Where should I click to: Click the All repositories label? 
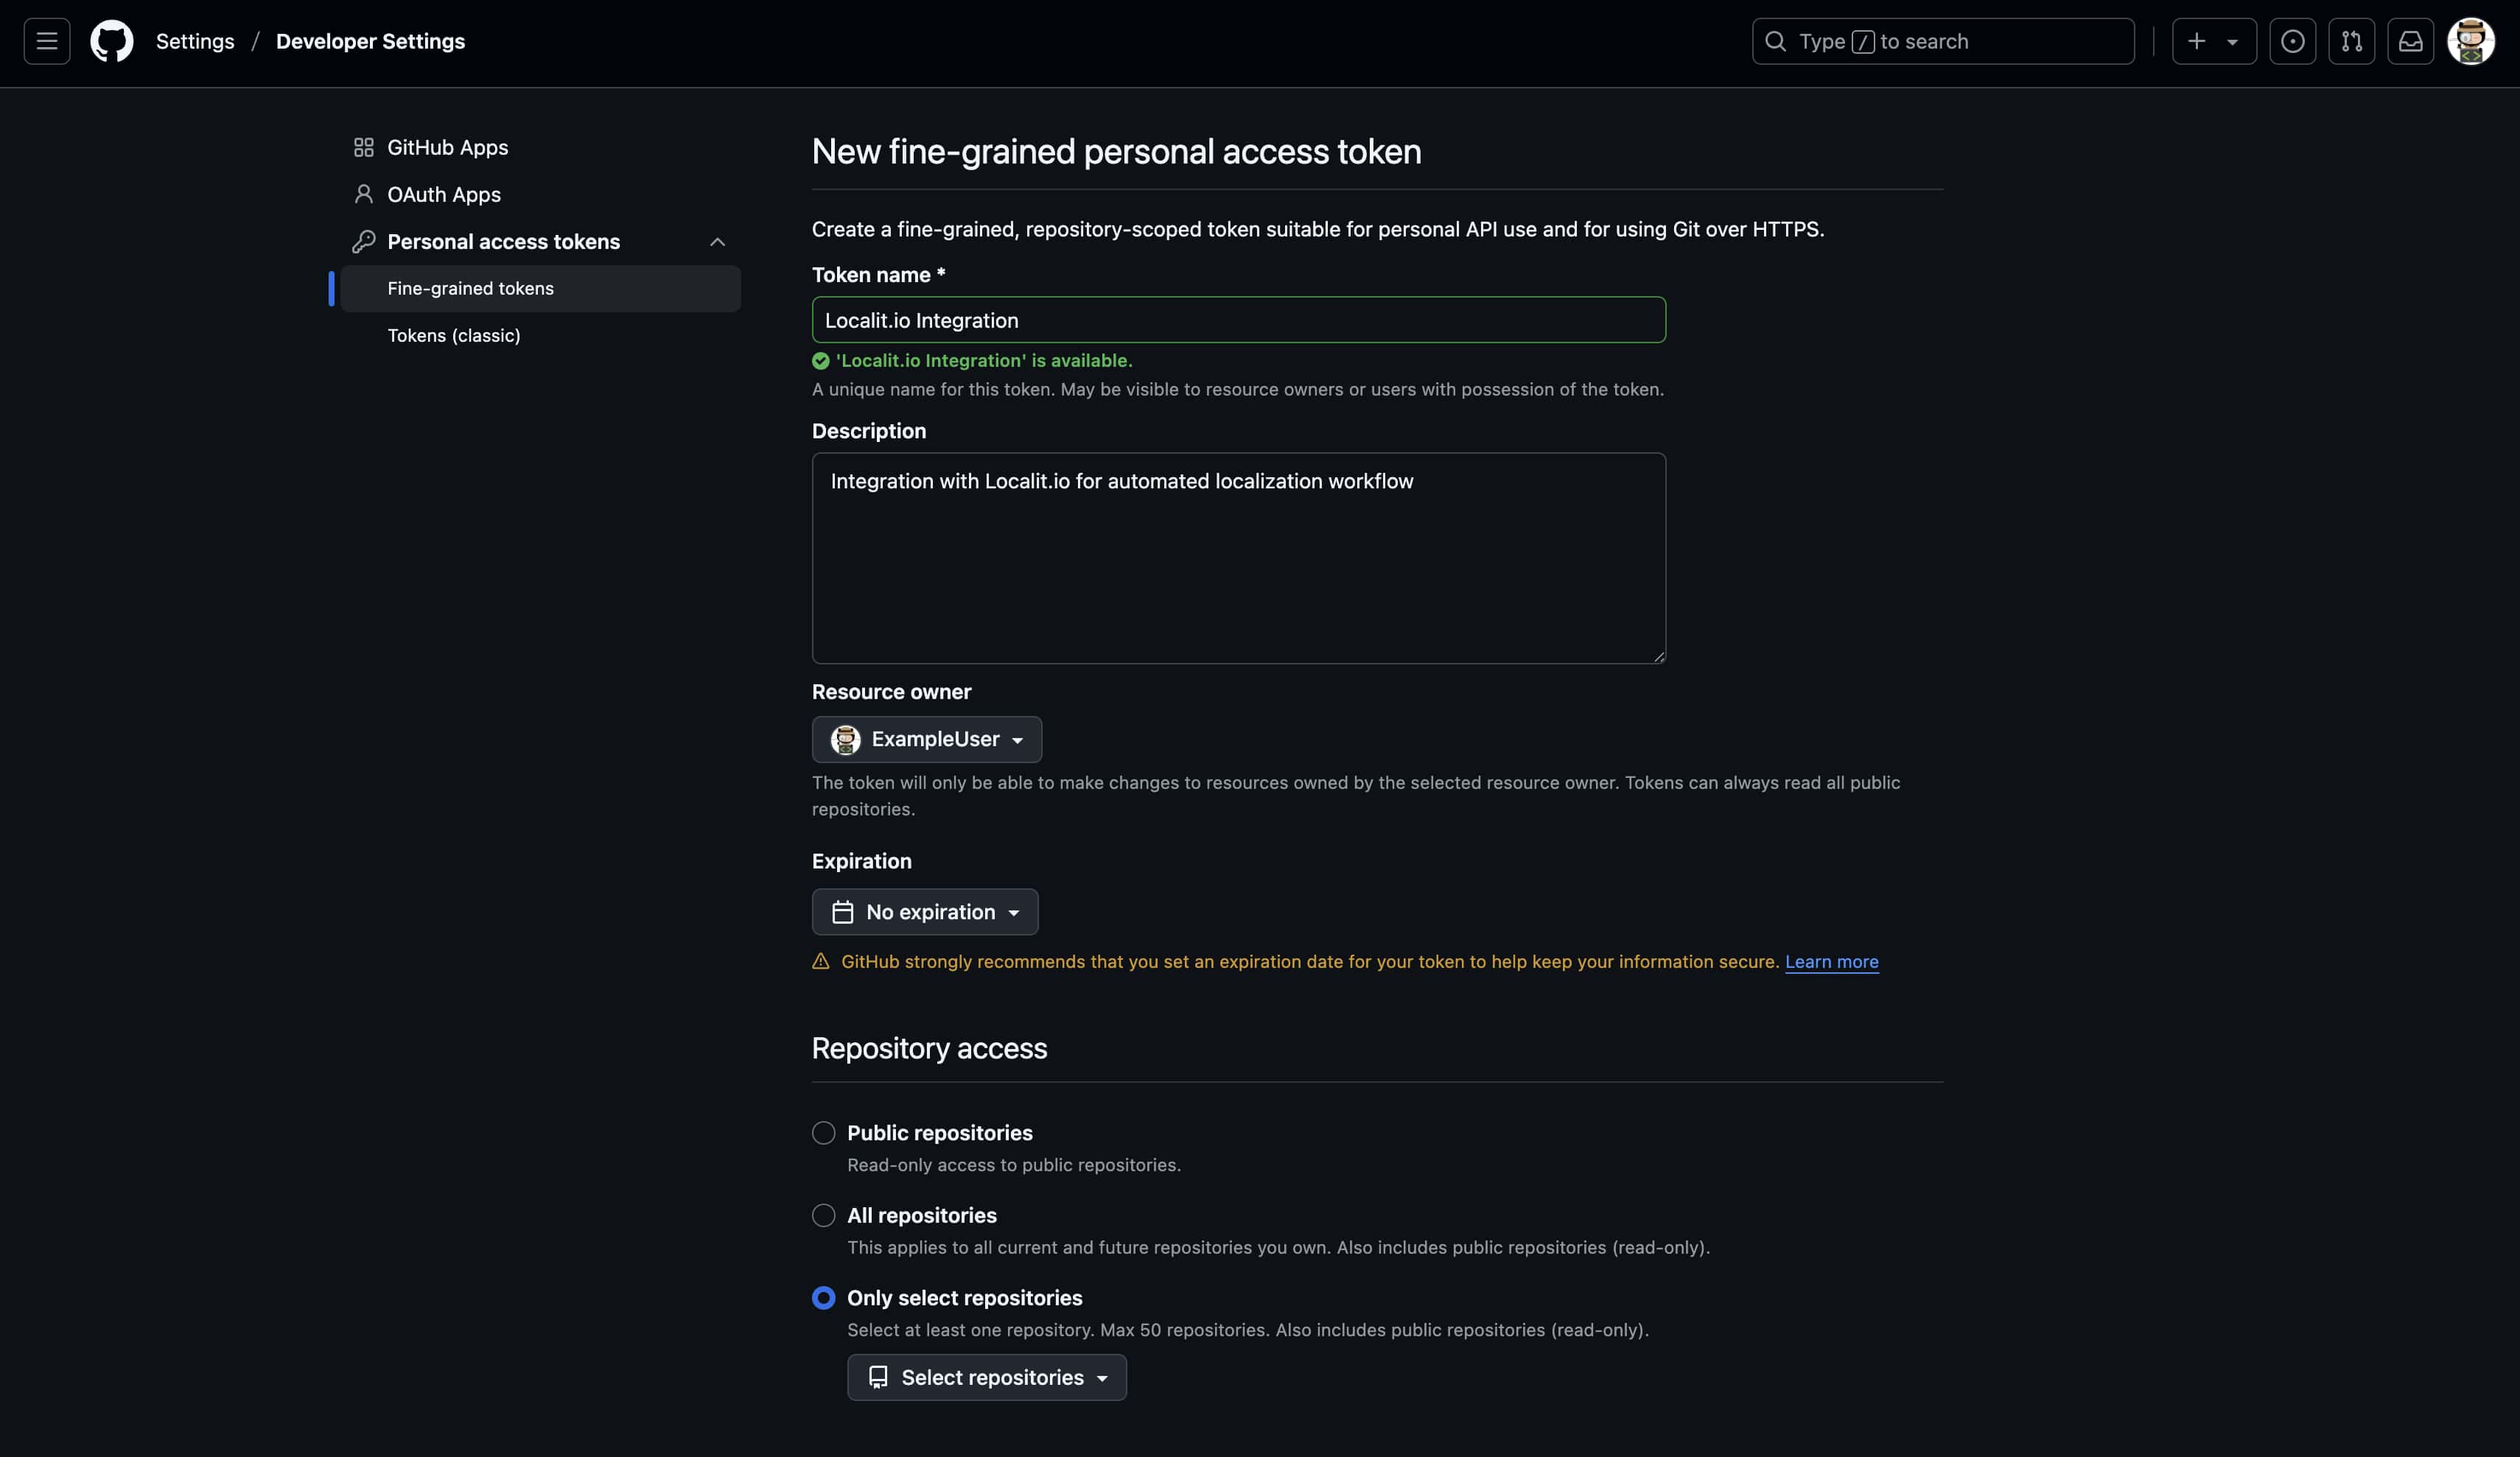(x=921, y=1215)
